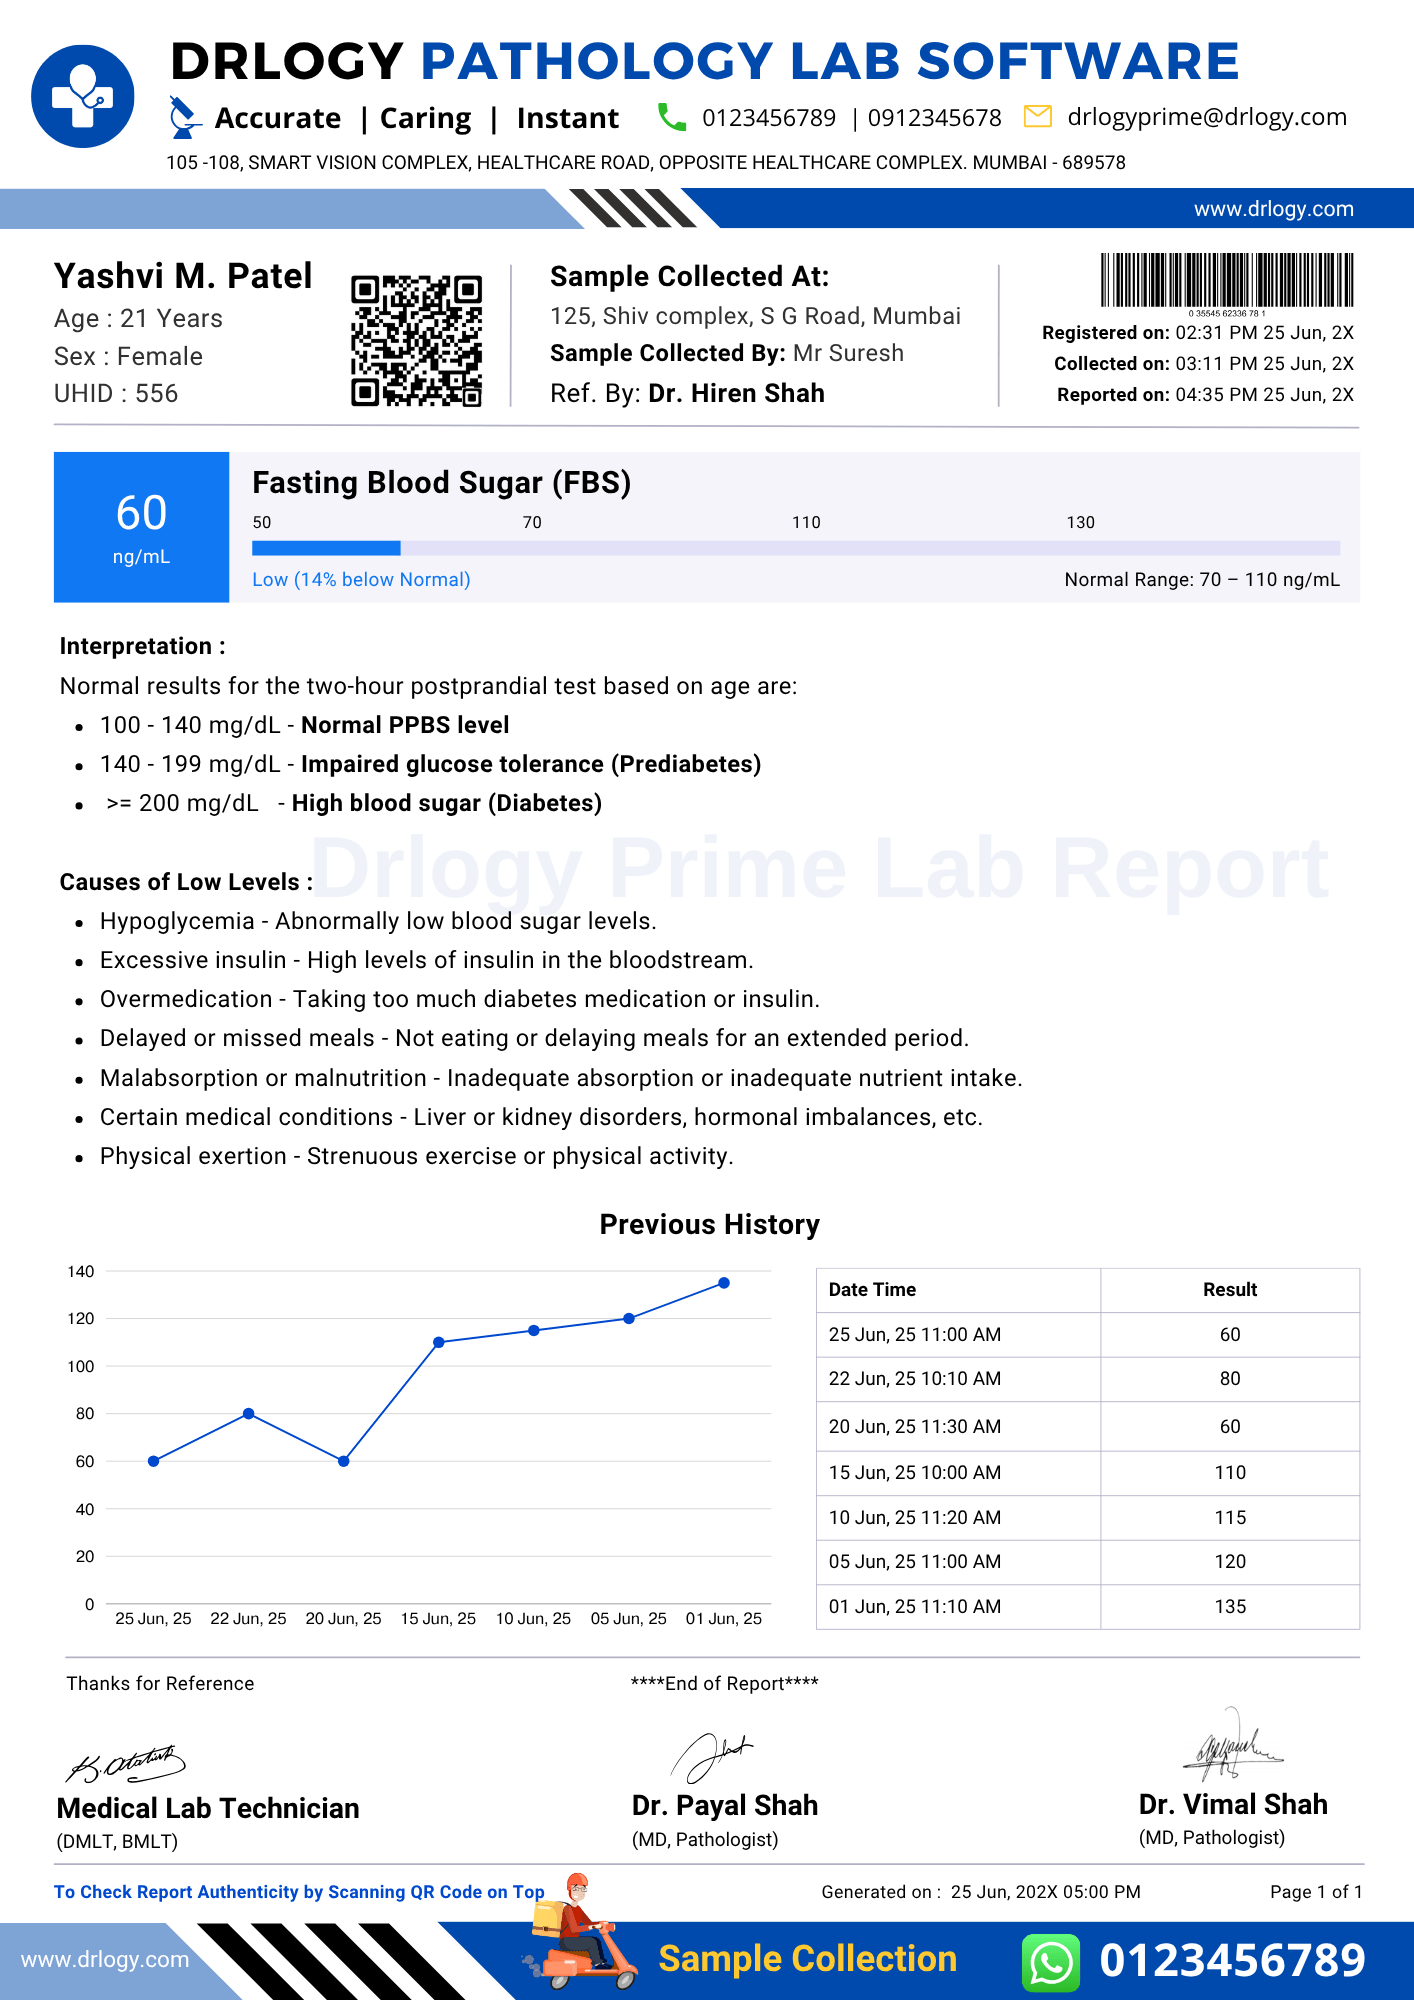Image resolution: width=1414 pixels, height=2000 pixels.
Task: Click Normal Range: 70 – 110 ng/mL
Action: (1202, 580)
